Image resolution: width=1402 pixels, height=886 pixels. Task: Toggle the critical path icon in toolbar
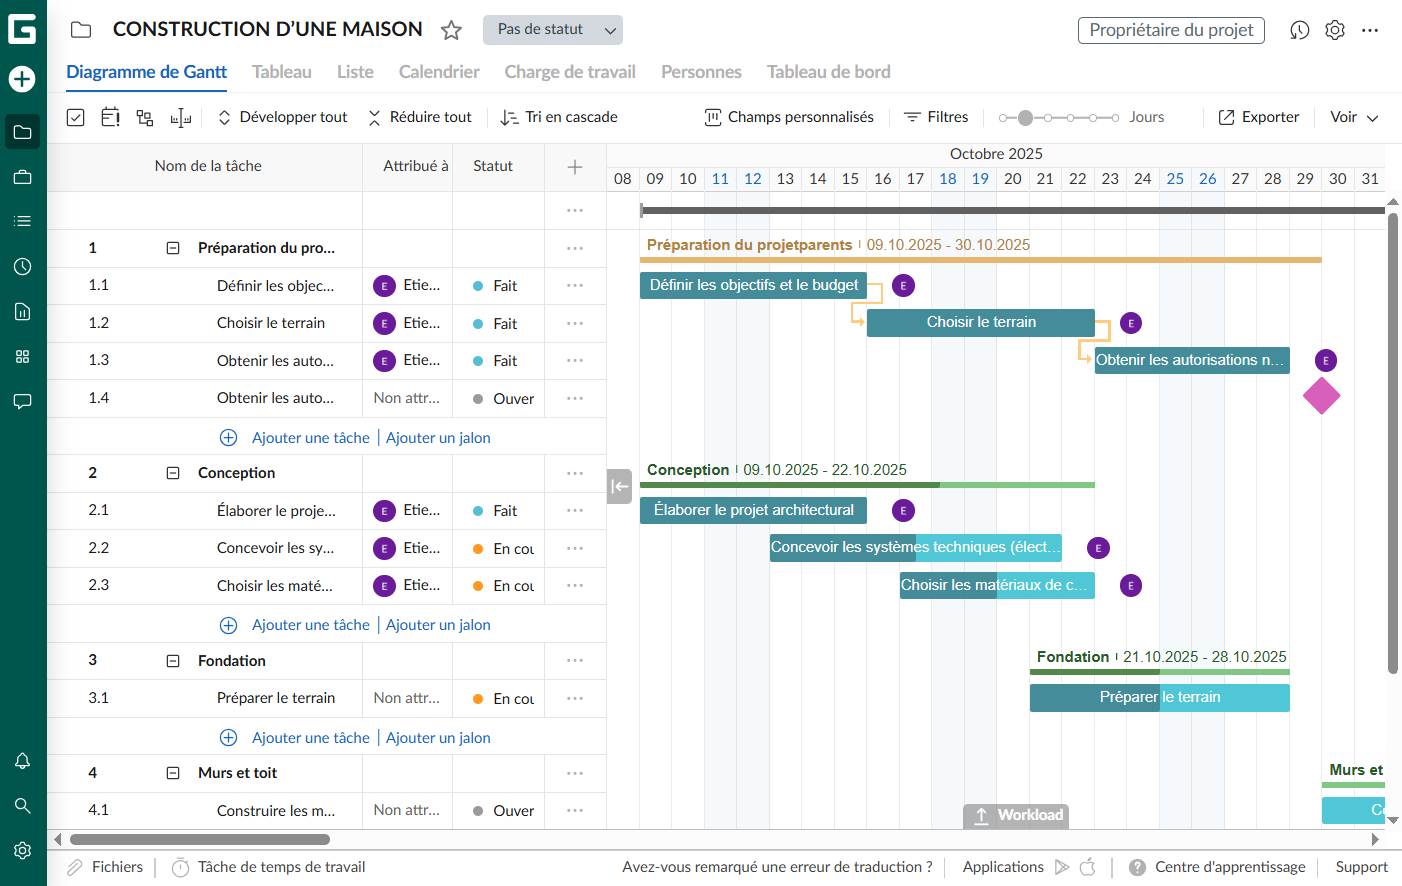point(144,117)
